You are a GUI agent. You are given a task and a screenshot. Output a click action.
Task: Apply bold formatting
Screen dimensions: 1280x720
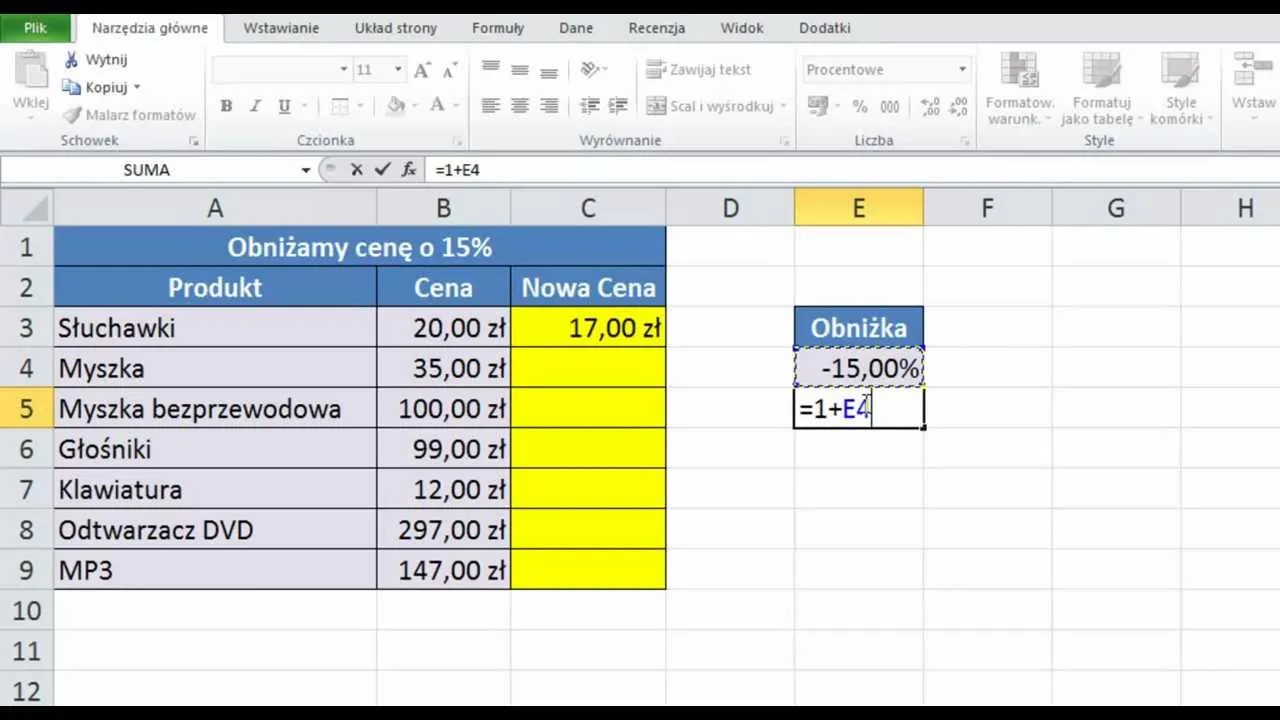point(226,105)
